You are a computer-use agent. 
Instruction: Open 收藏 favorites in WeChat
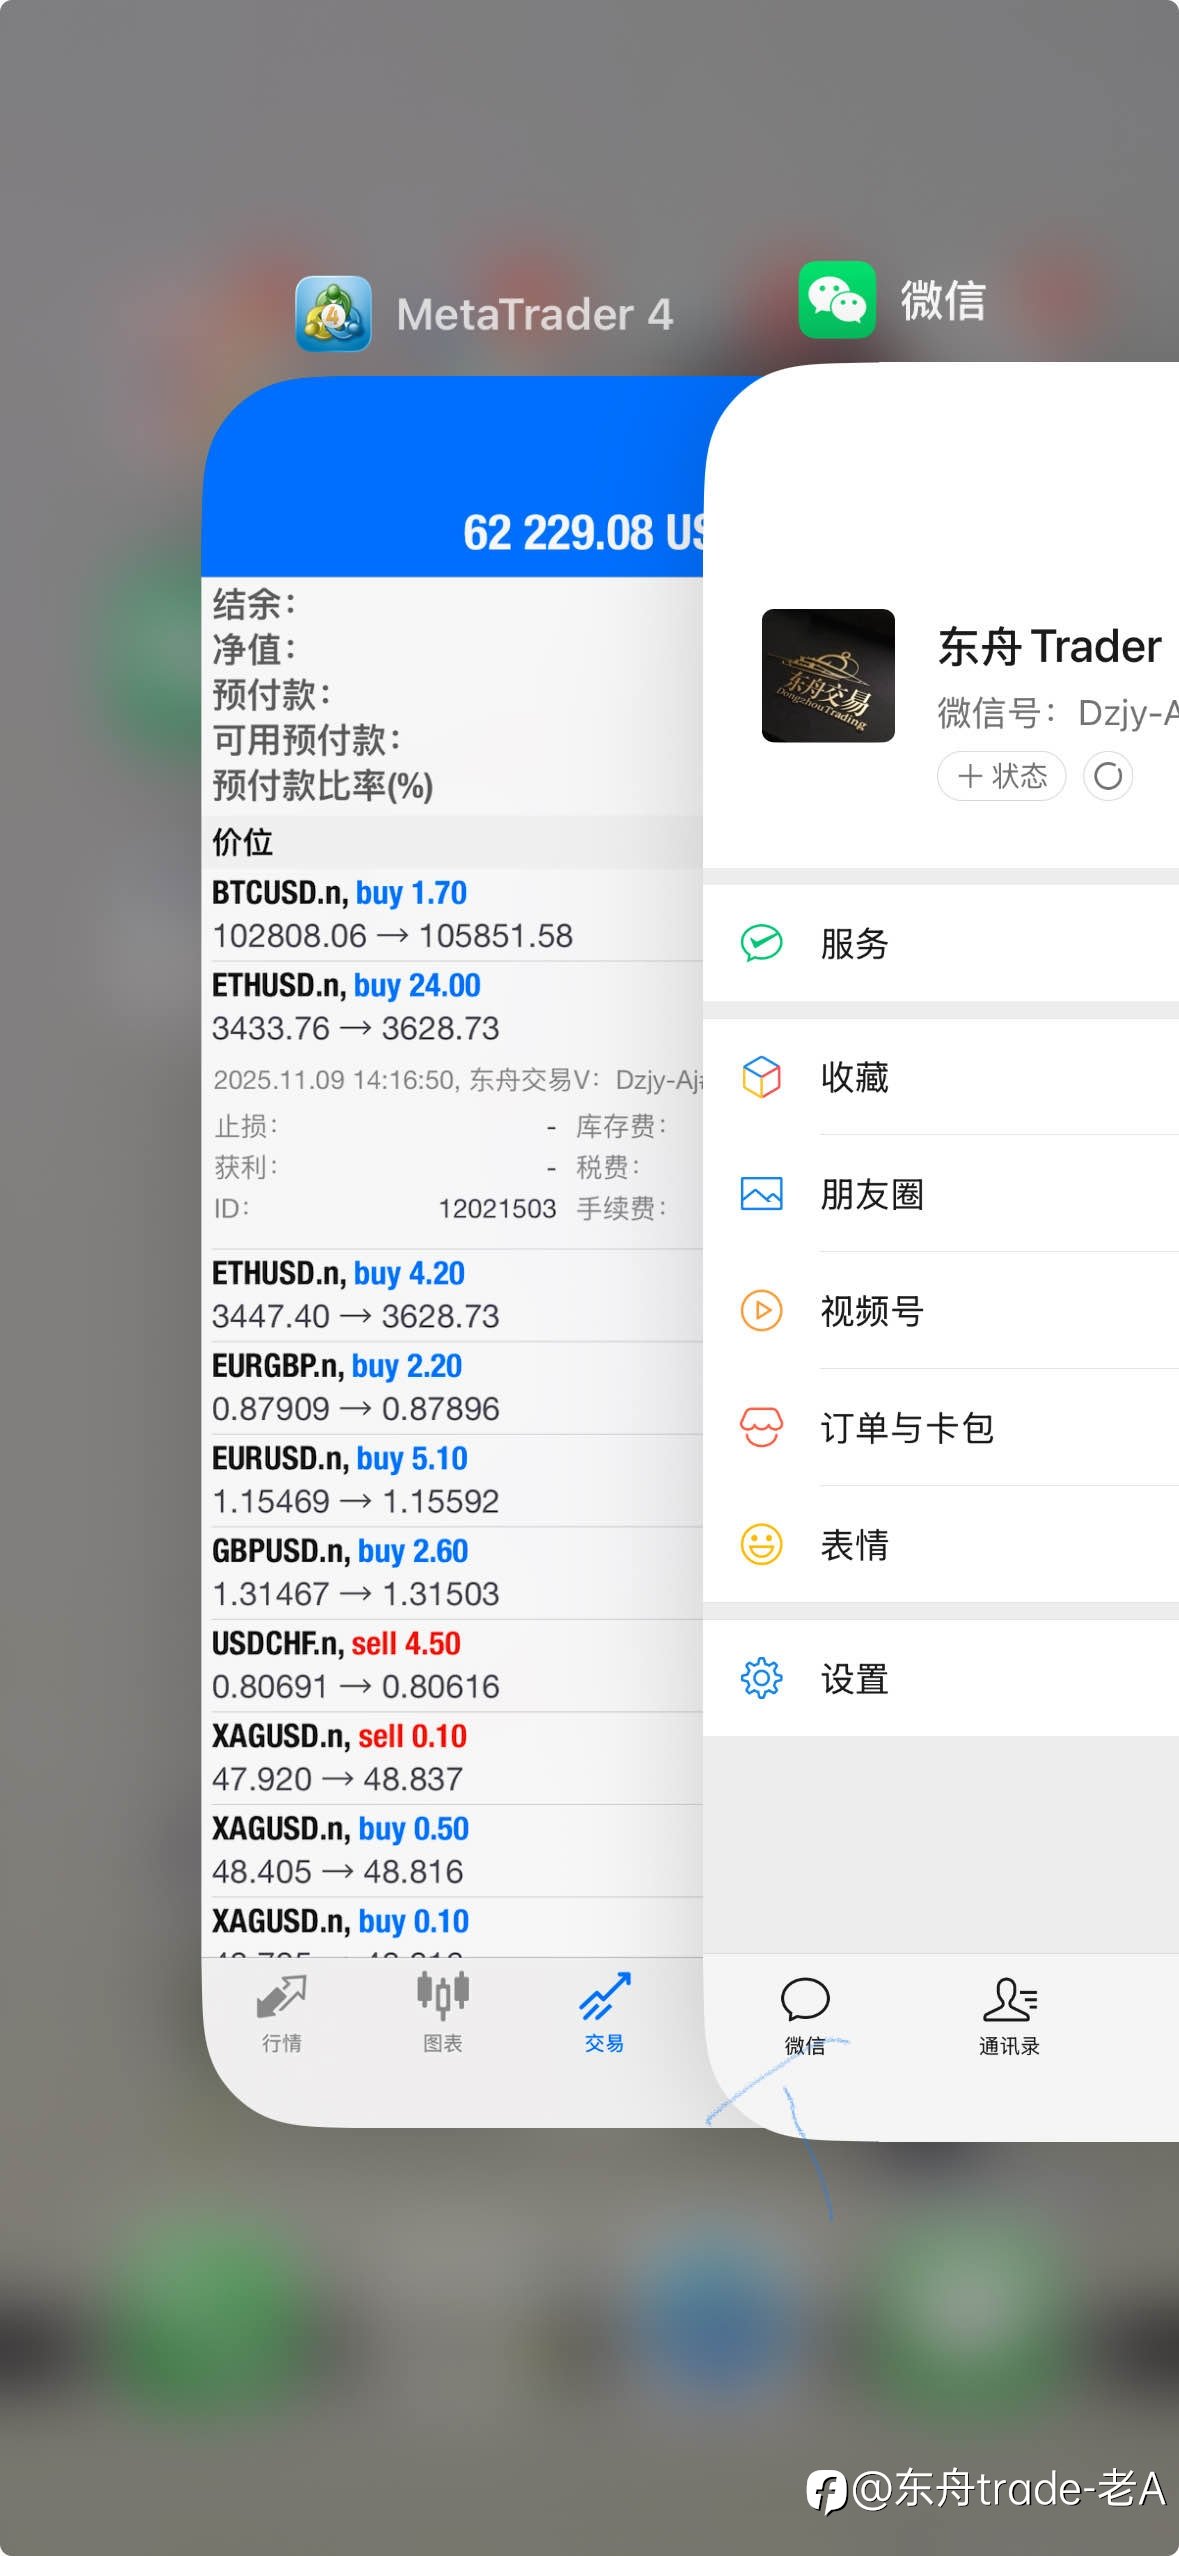(941, 1077)
